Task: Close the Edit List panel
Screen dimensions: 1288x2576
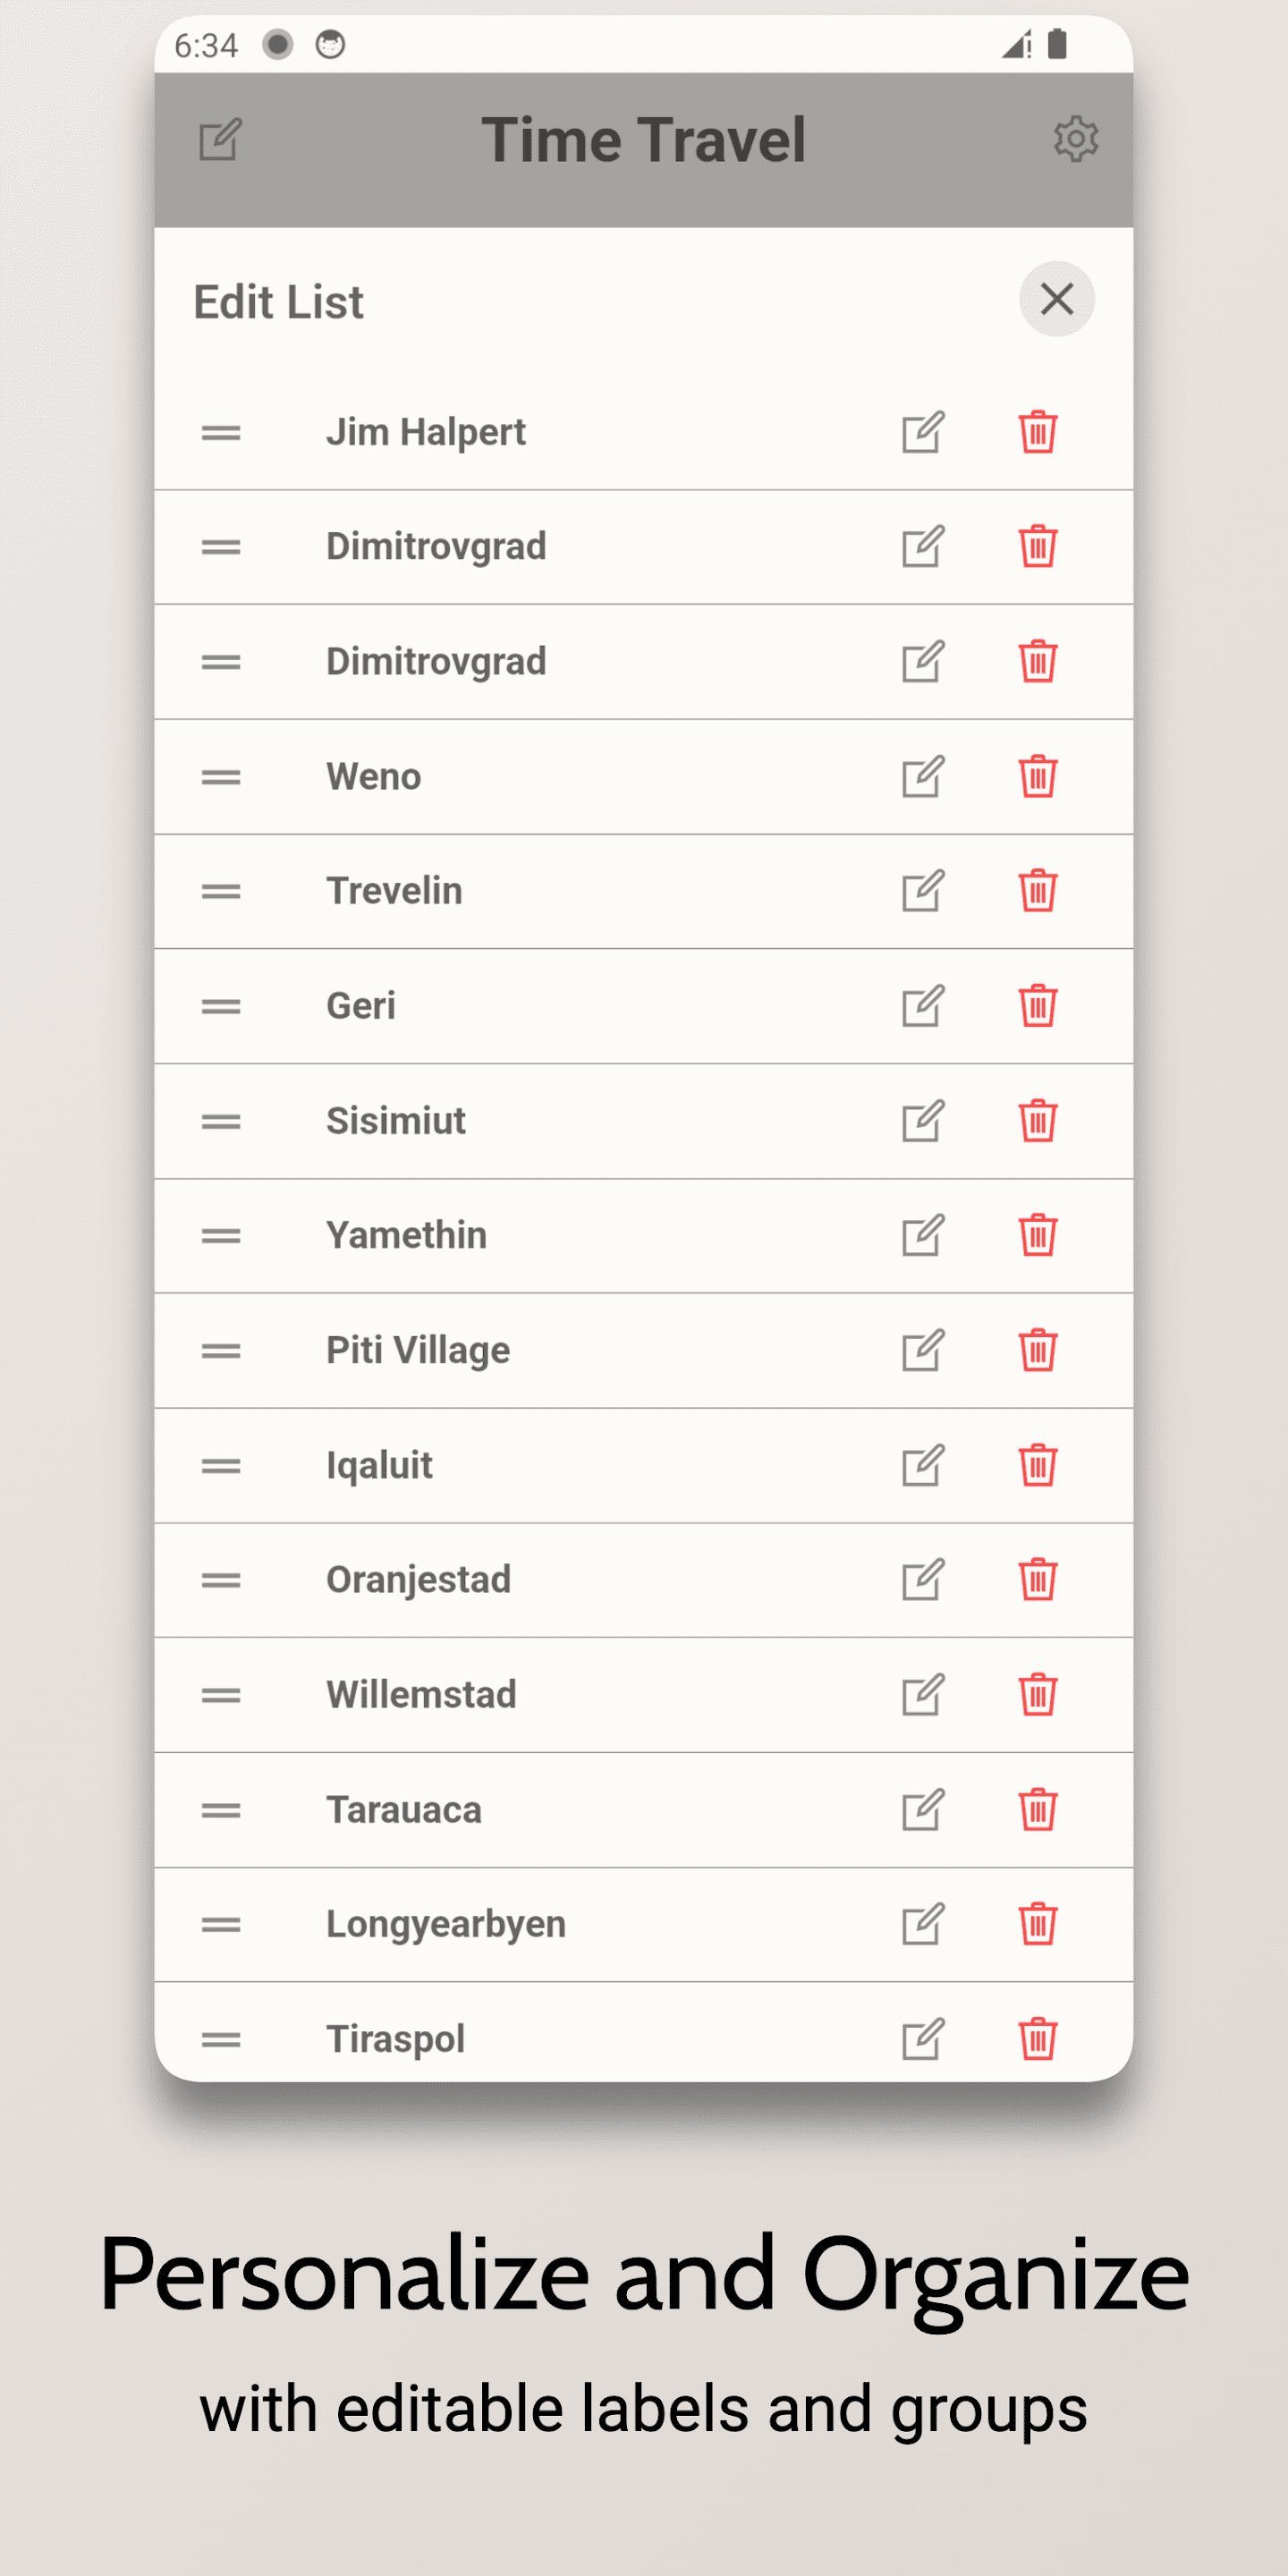Action: [1056, 299]
